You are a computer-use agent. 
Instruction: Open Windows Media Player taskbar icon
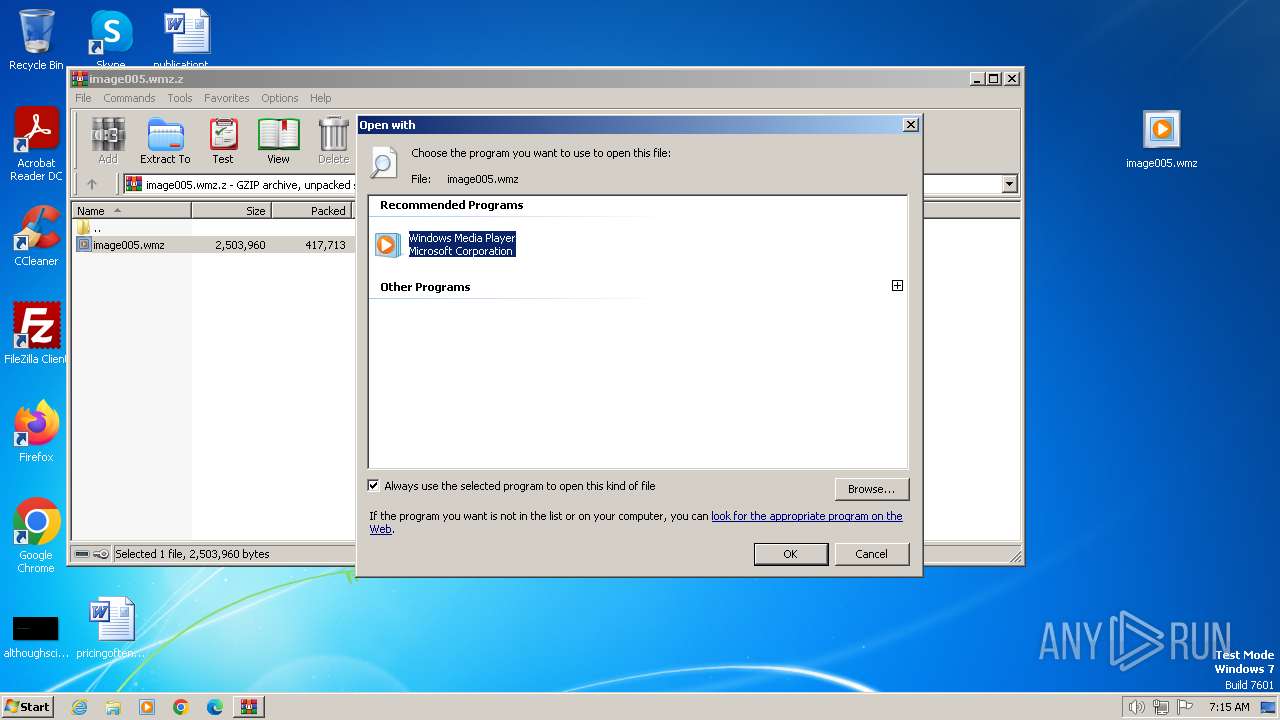tap(147, 707)
